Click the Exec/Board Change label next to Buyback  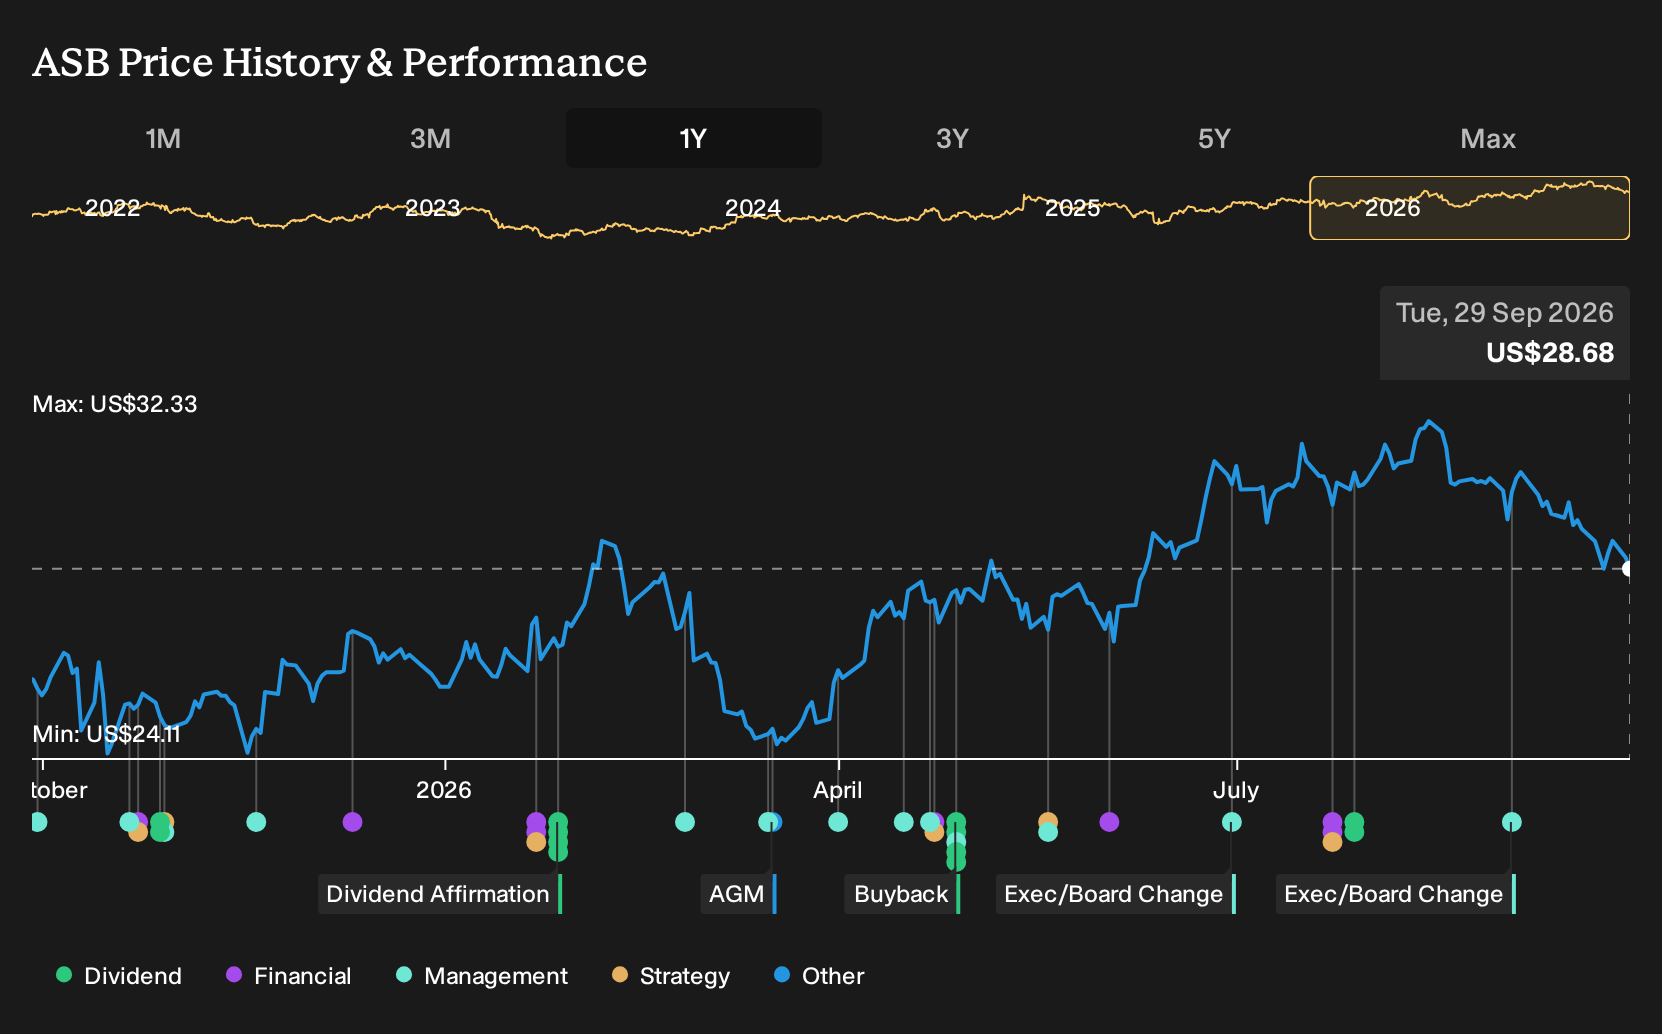pyautogui.click(x=1116, y=894)
